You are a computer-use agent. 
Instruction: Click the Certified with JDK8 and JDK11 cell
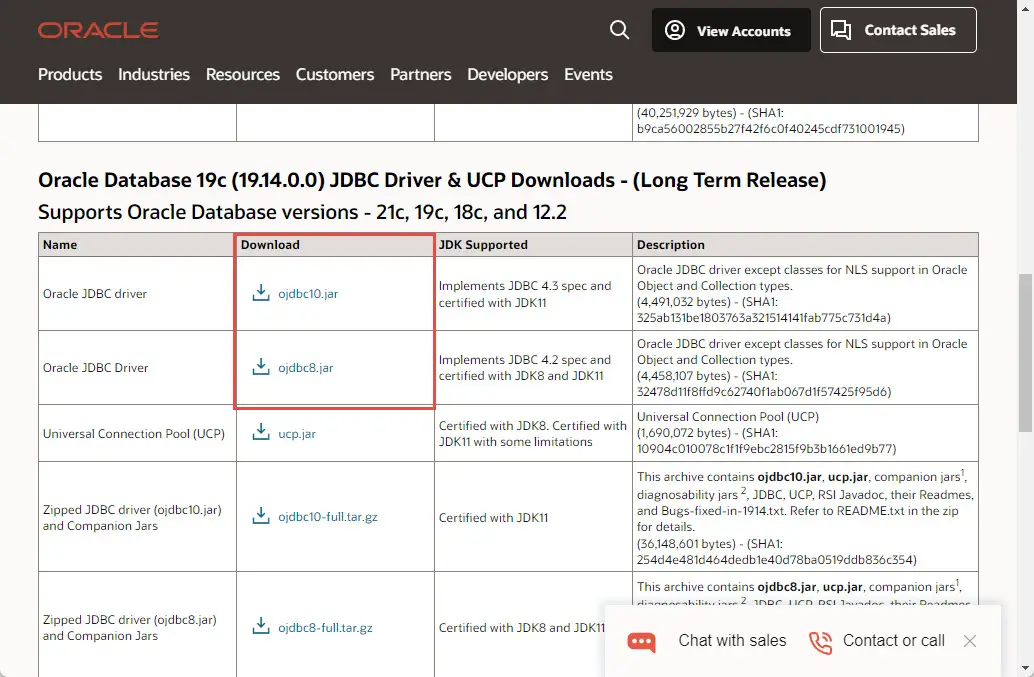[x=522, y=628]
